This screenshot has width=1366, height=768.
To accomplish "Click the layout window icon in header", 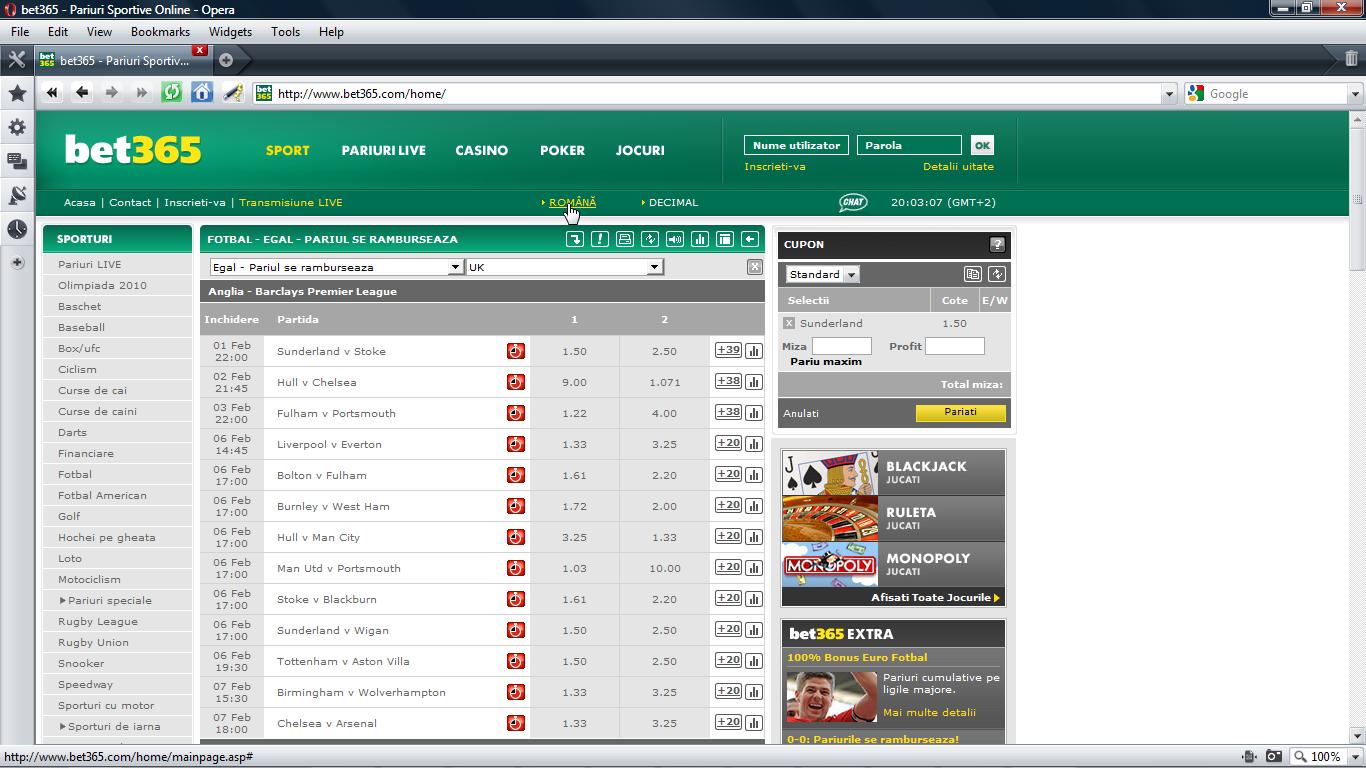I will coord(725,239).
